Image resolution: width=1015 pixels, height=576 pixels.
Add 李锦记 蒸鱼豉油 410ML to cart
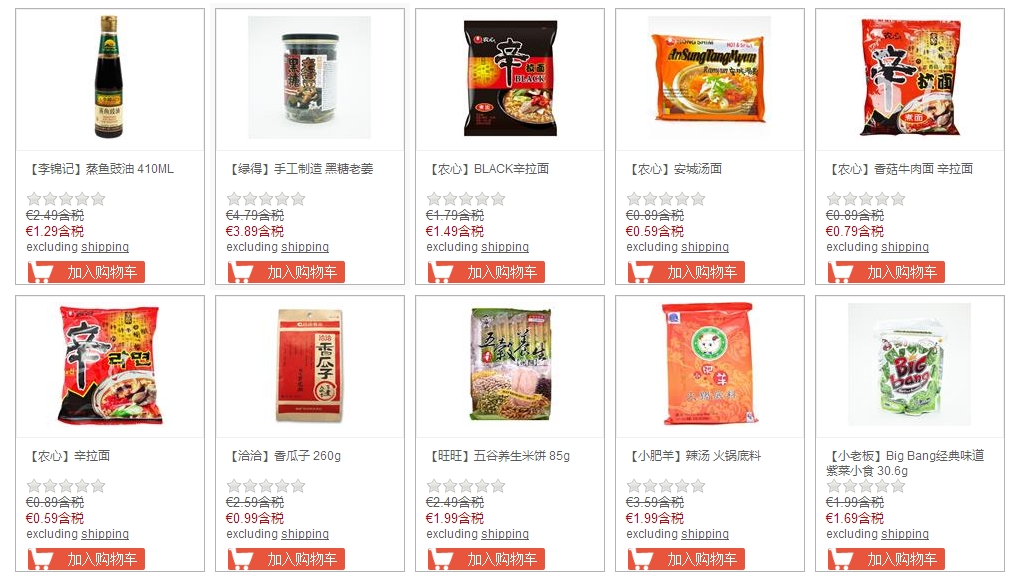click(86, 272)
